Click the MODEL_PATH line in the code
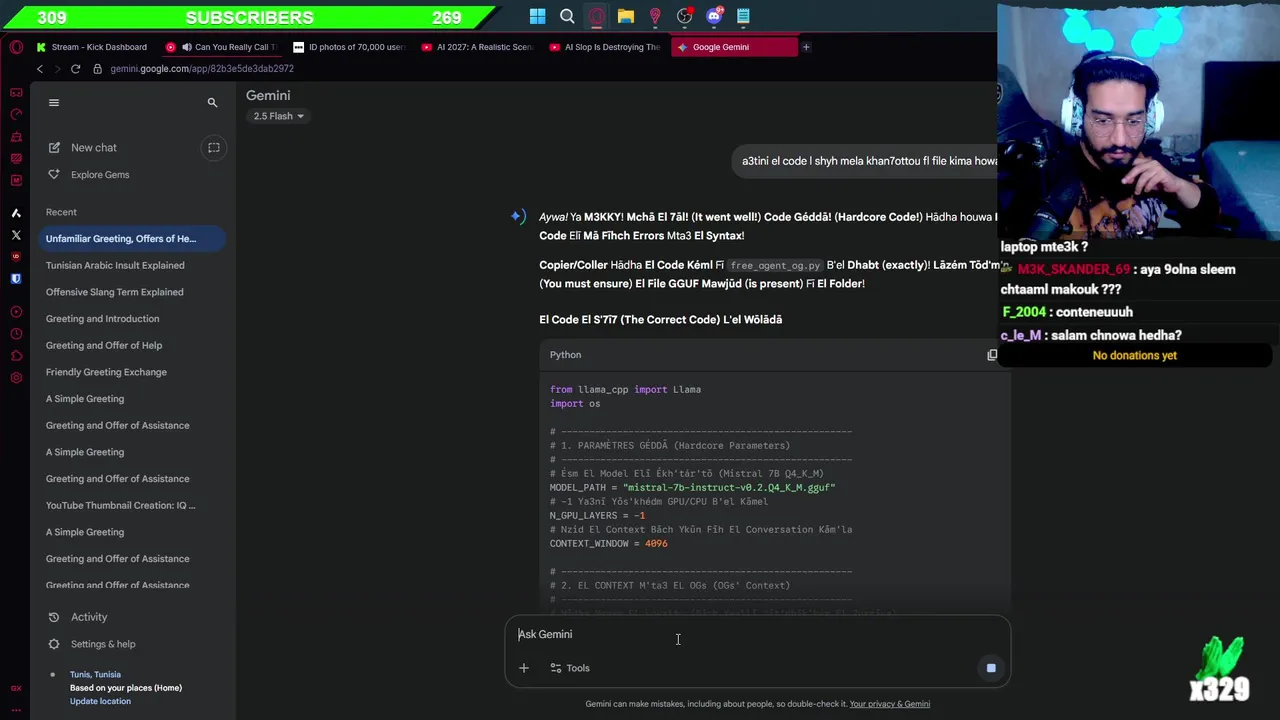This screenshot has height=720, width=1280. [x=692, y=487]
